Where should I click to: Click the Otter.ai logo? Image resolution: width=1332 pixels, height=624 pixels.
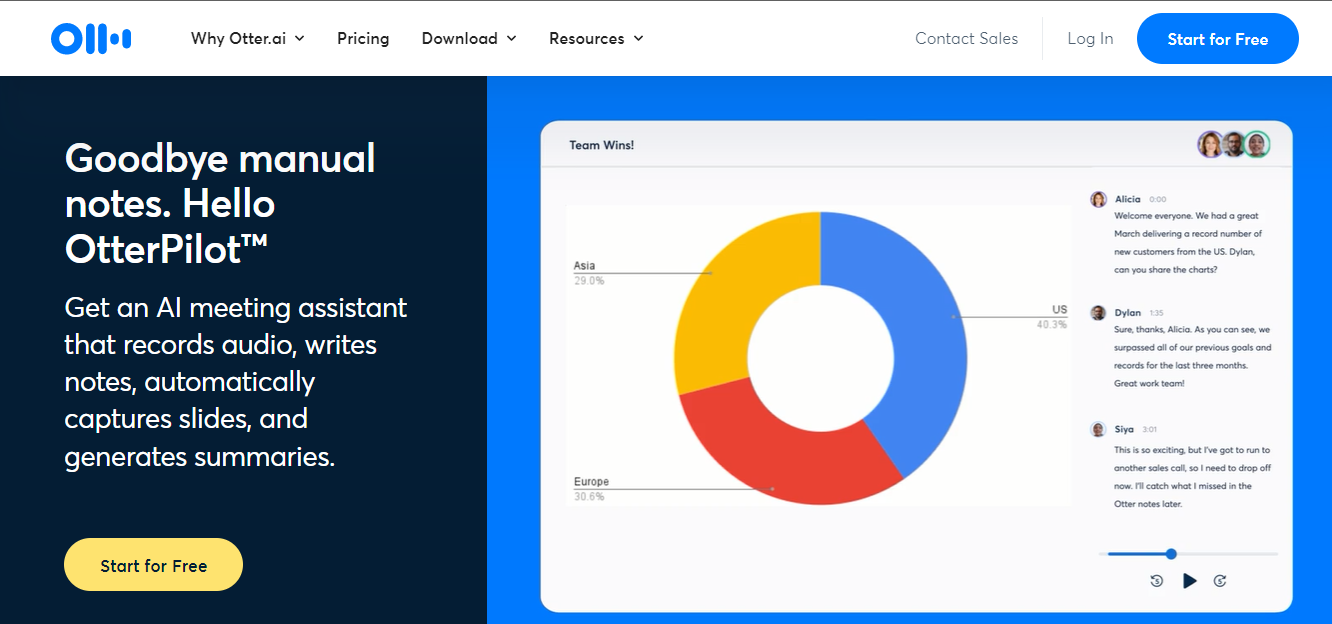91,39
